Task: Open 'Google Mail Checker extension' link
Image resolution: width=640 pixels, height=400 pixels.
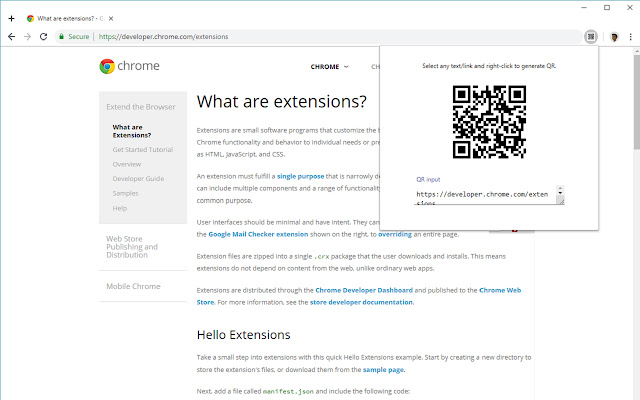Action: tap(258, 234)
